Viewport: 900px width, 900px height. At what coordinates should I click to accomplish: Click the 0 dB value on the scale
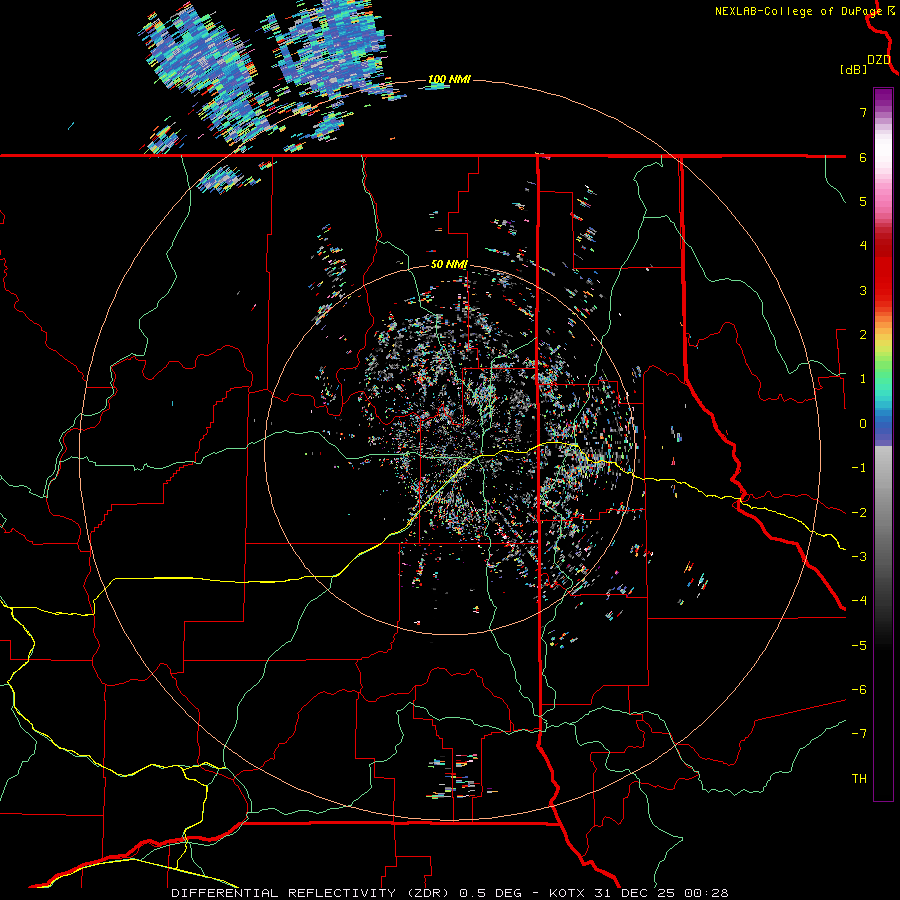[863, 424]
